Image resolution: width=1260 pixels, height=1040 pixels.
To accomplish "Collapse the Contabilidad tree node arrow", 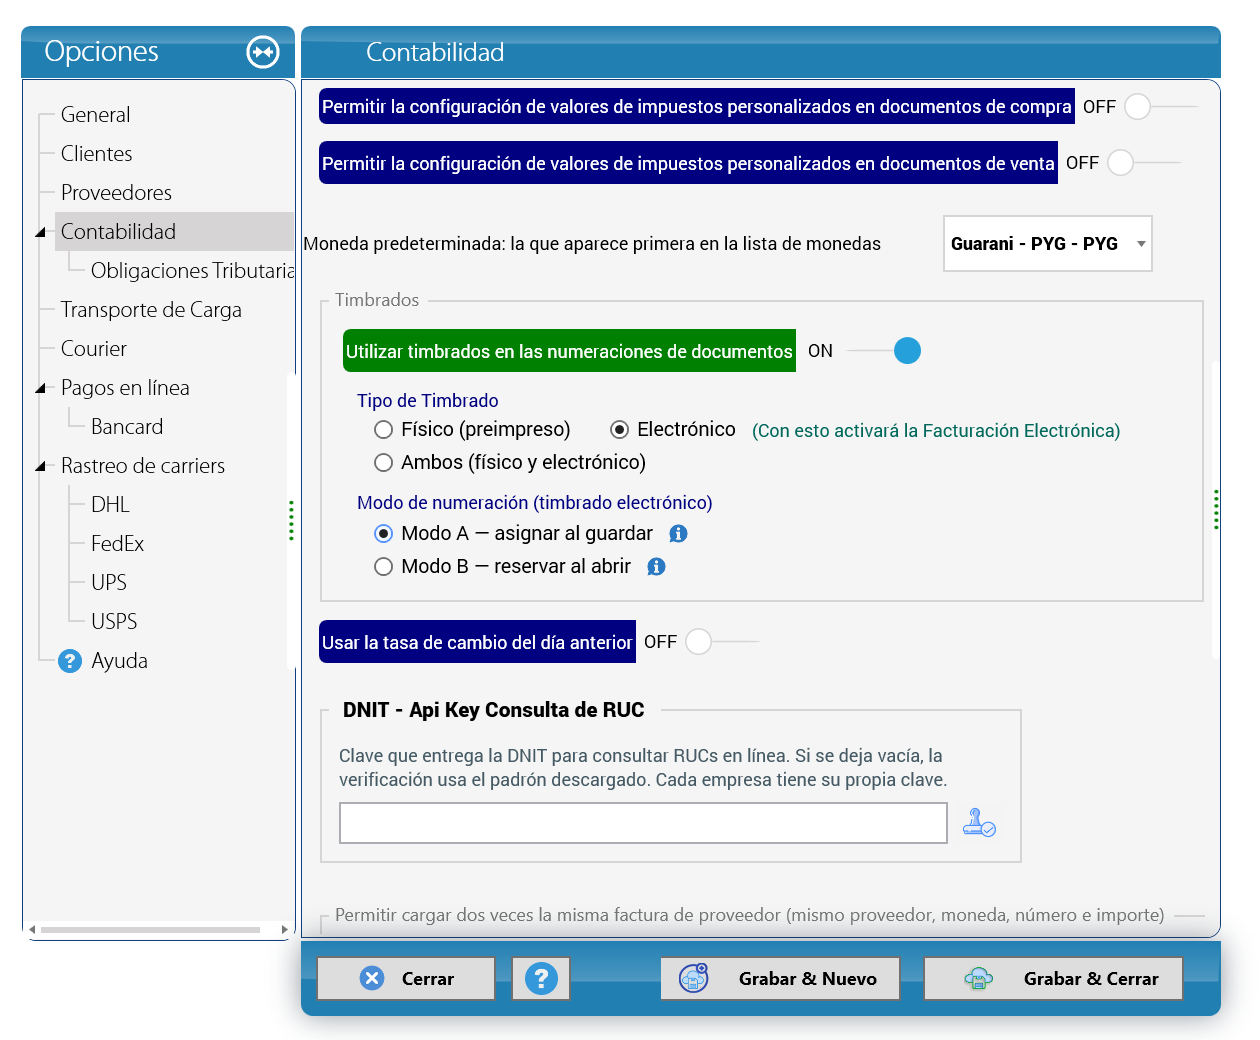I will coord(41,232).
